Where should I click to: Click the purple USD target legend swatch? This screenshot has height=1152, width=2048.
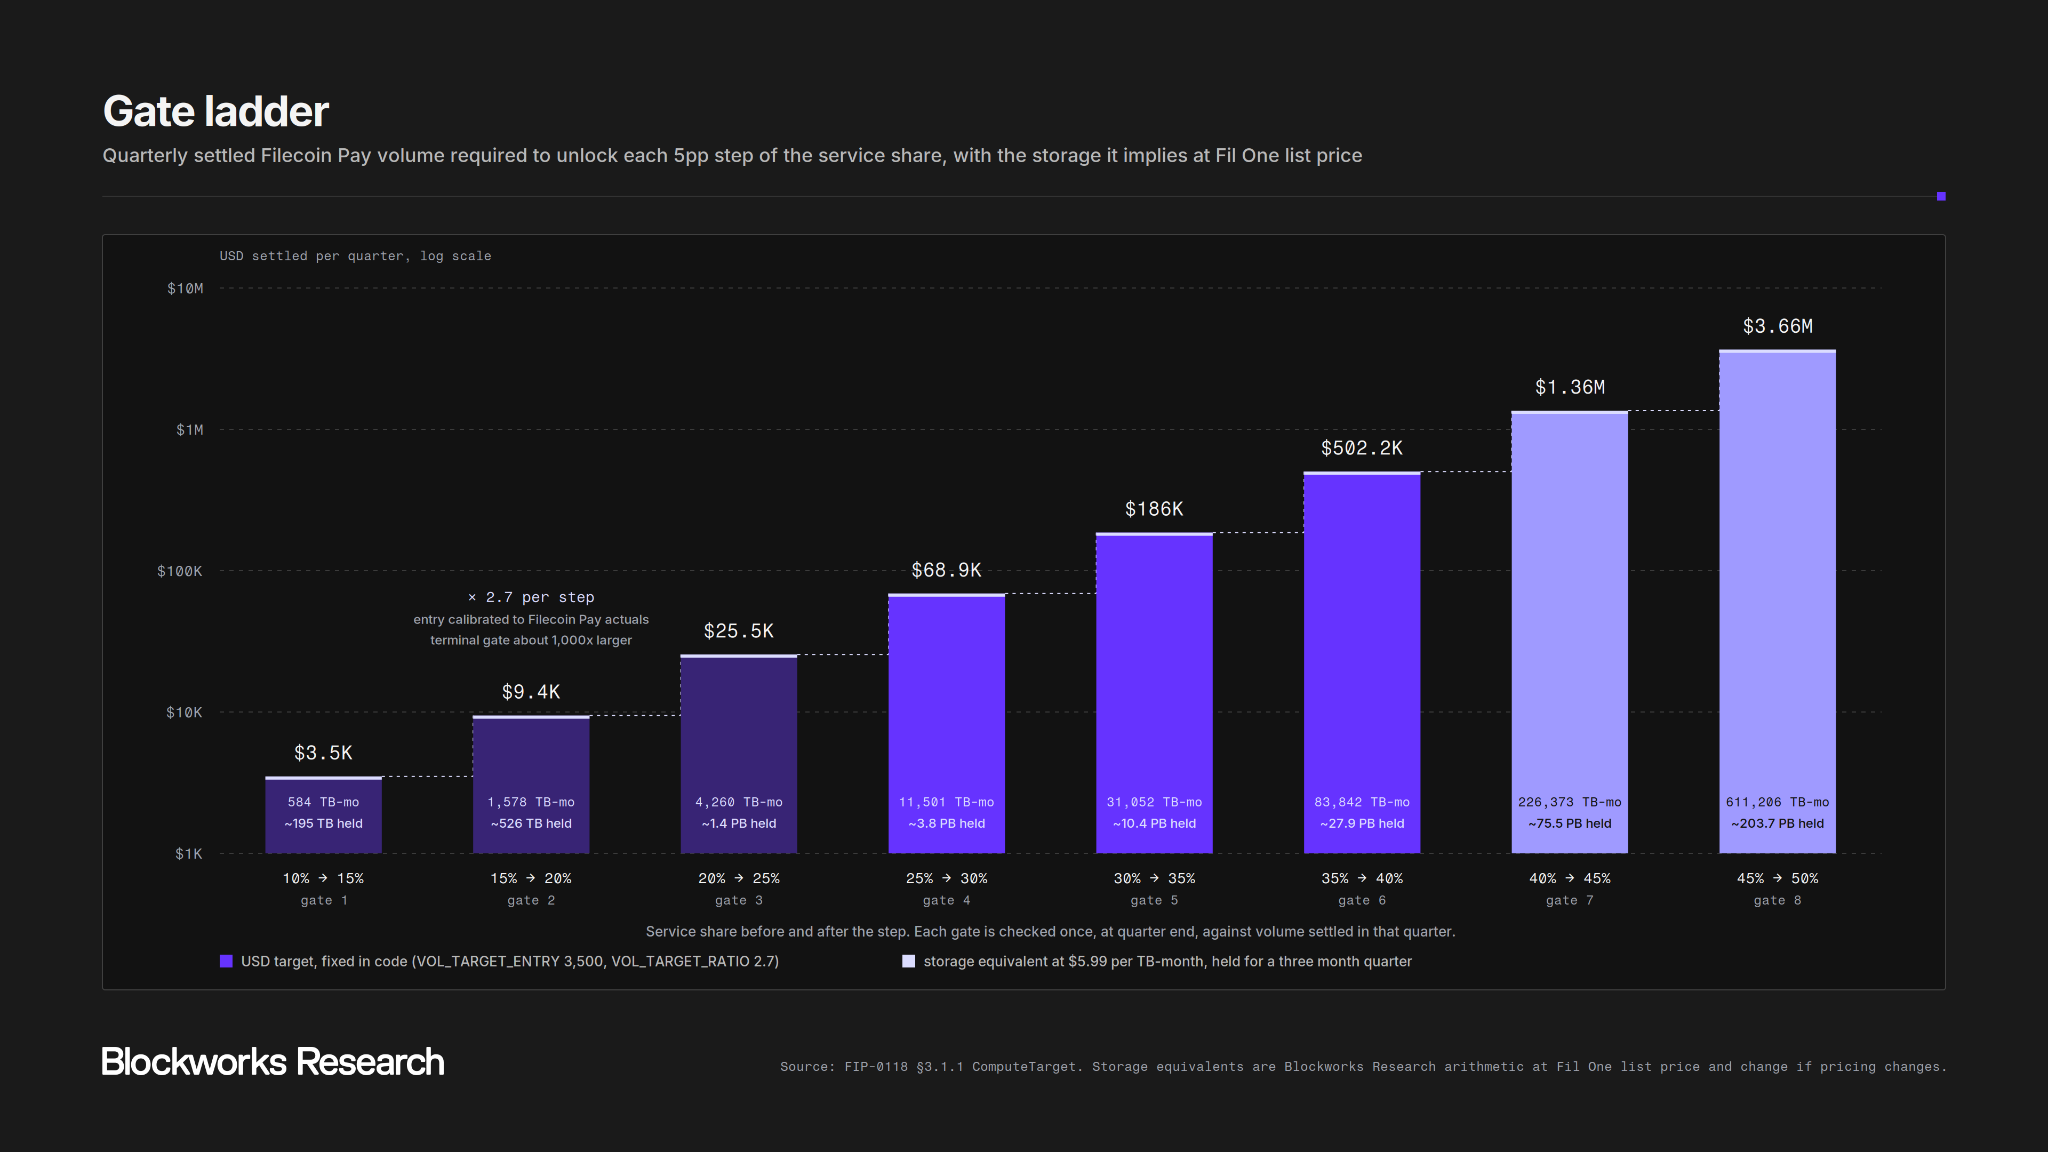[226, 961]
